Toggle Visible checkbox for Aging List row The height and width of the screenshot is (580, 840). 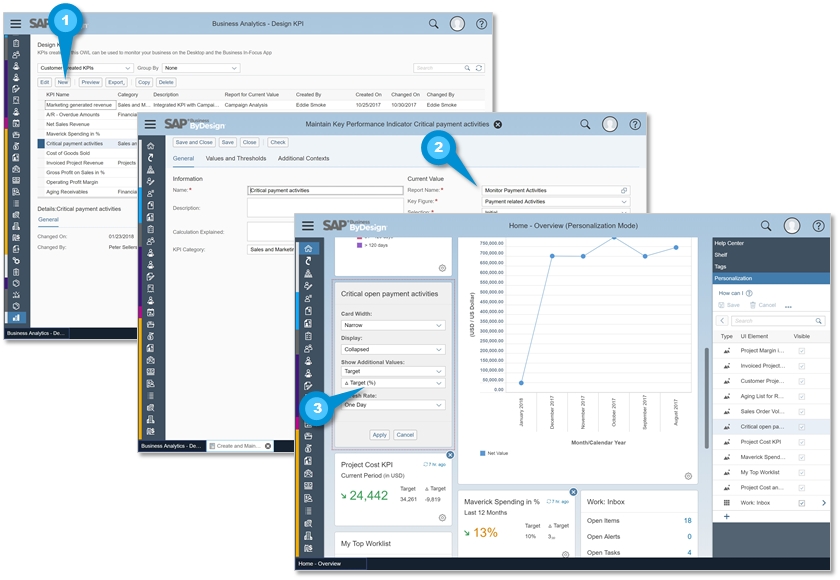(x=801, y=396)
